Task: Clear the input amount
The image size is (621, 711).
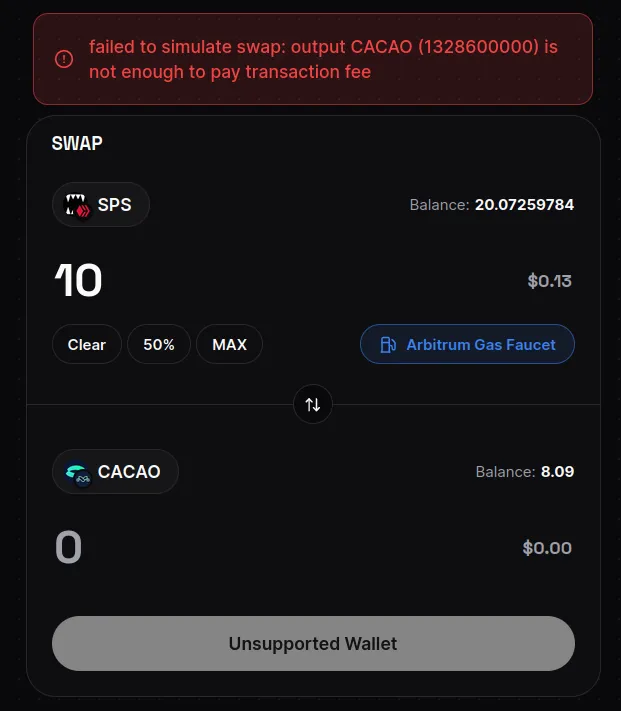Action: 87,344
